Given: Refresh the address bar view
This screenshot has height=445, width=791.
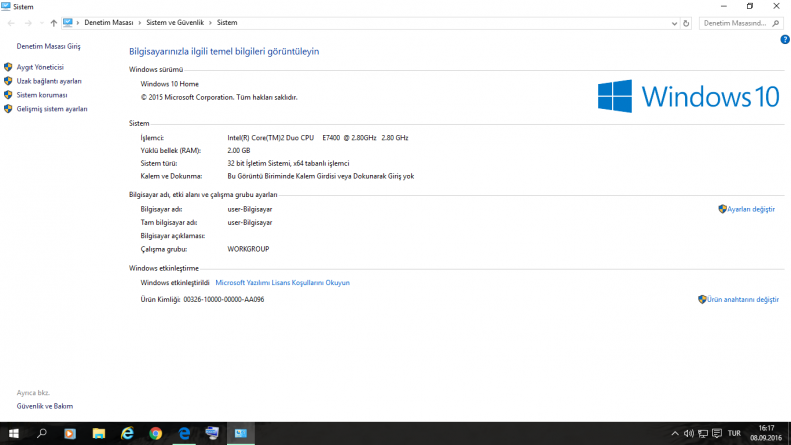Looking at the screenshot, I should tap(686, 23).
